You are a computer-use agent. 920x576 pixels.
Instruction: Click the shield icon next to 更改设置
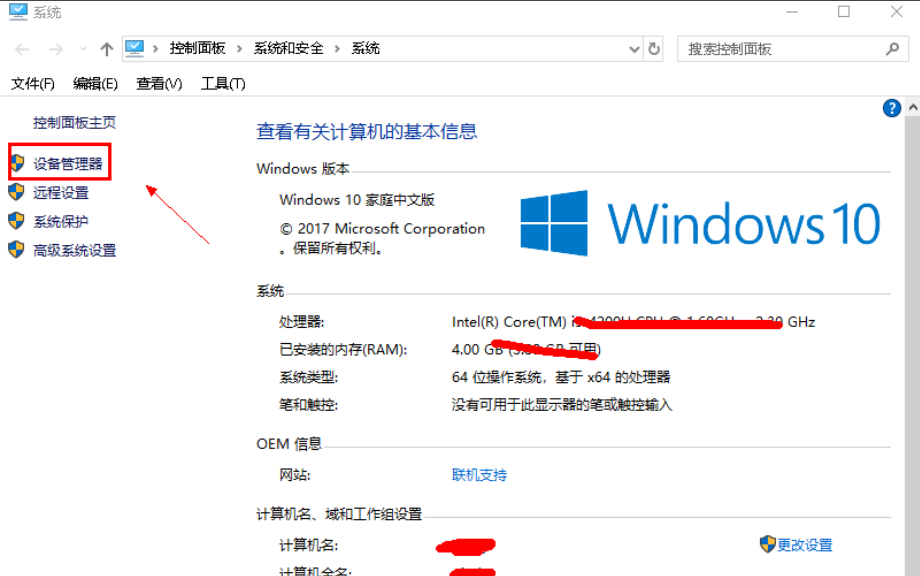point(766,544)
